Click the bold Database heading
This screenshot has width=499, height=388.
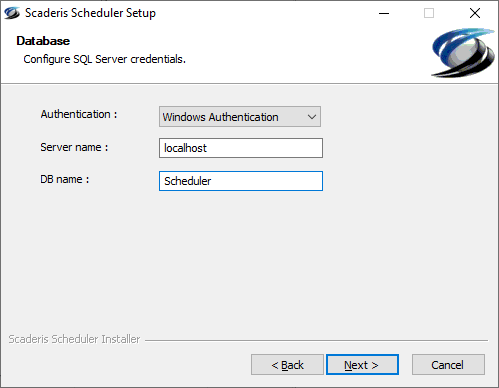point(43,41)
